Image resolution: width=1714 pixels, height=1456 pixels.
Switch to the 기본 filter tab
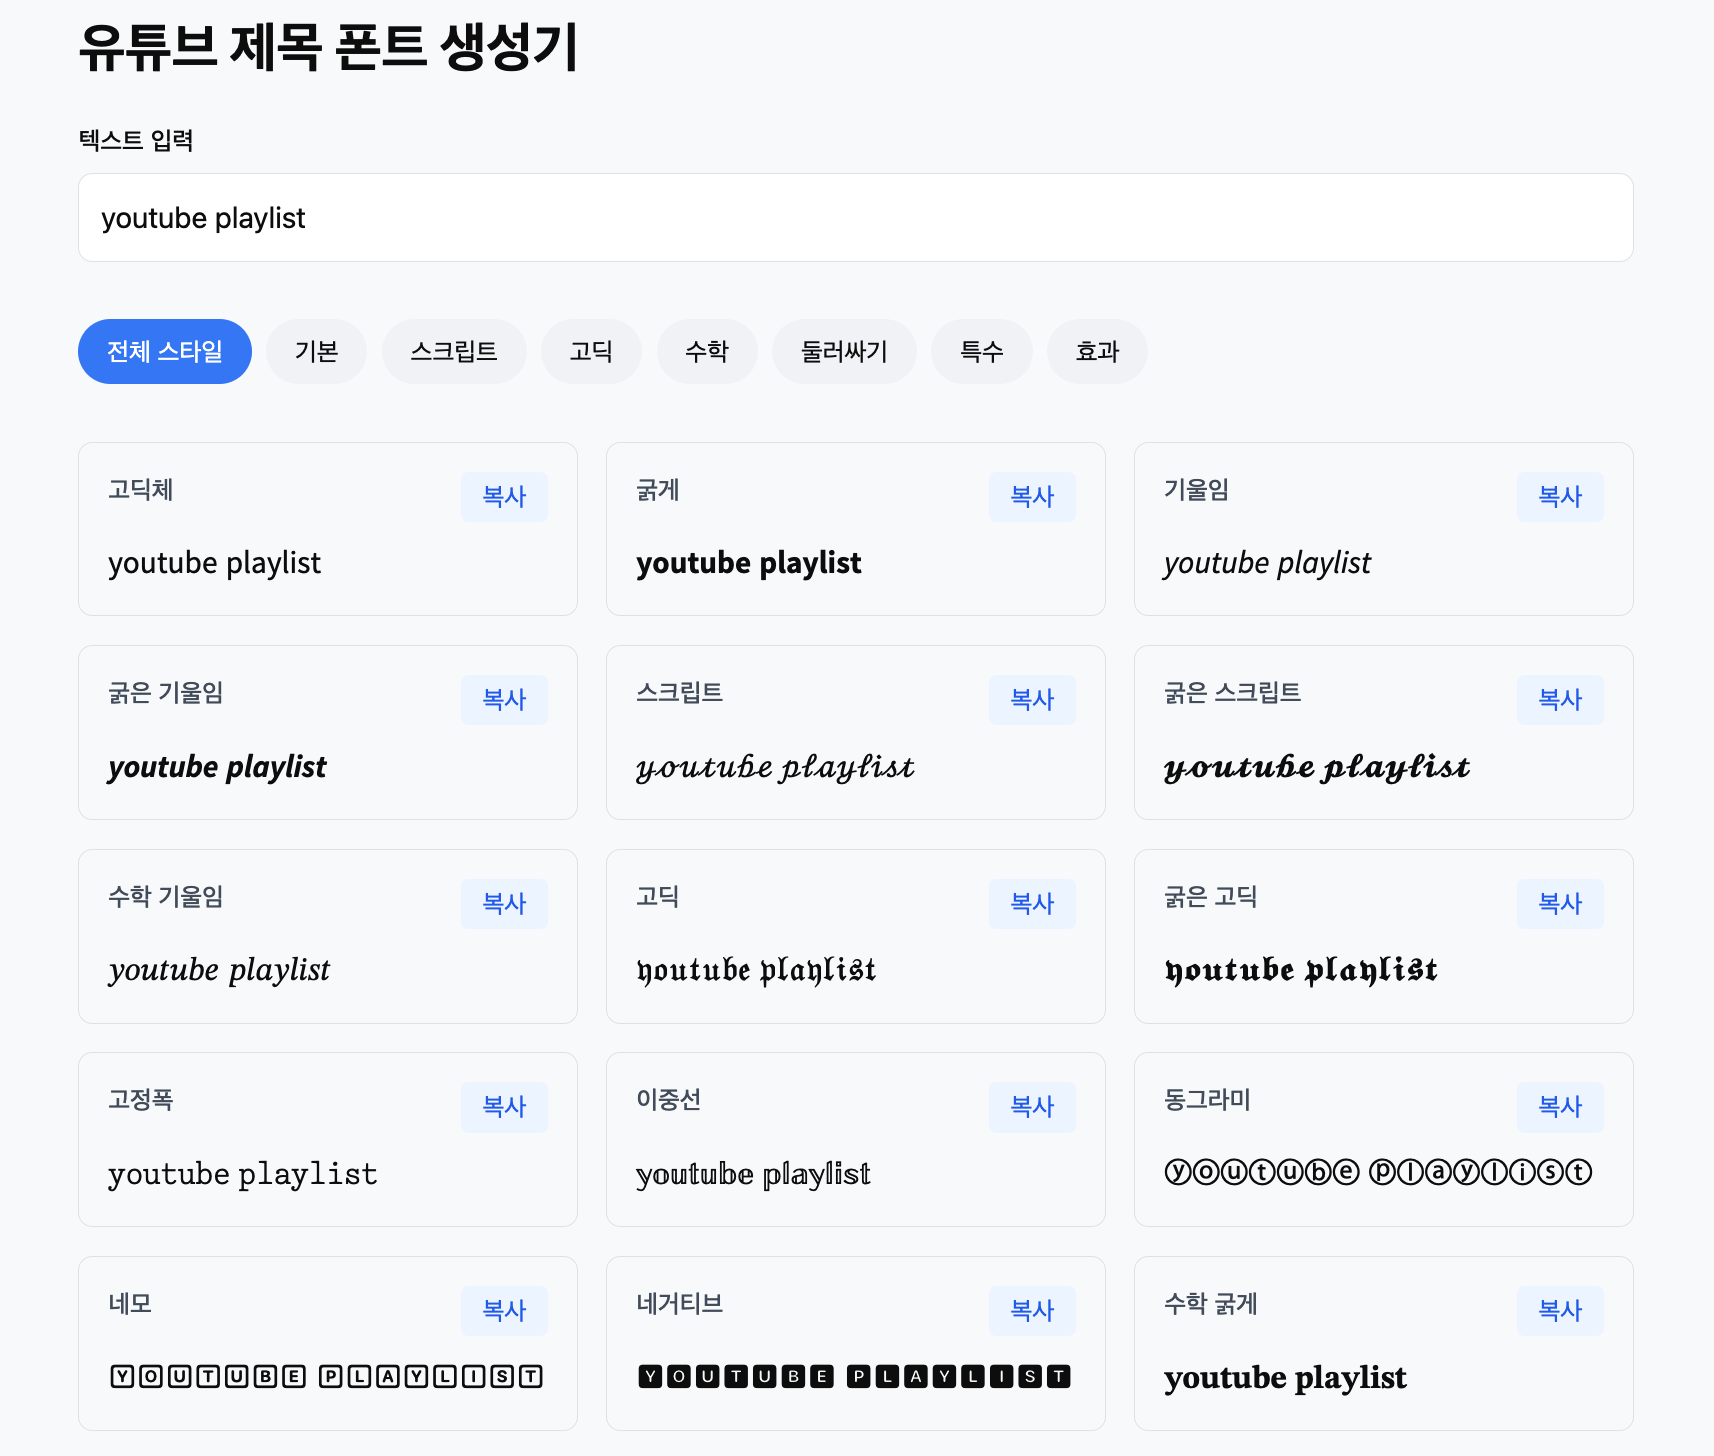[316, 351]
